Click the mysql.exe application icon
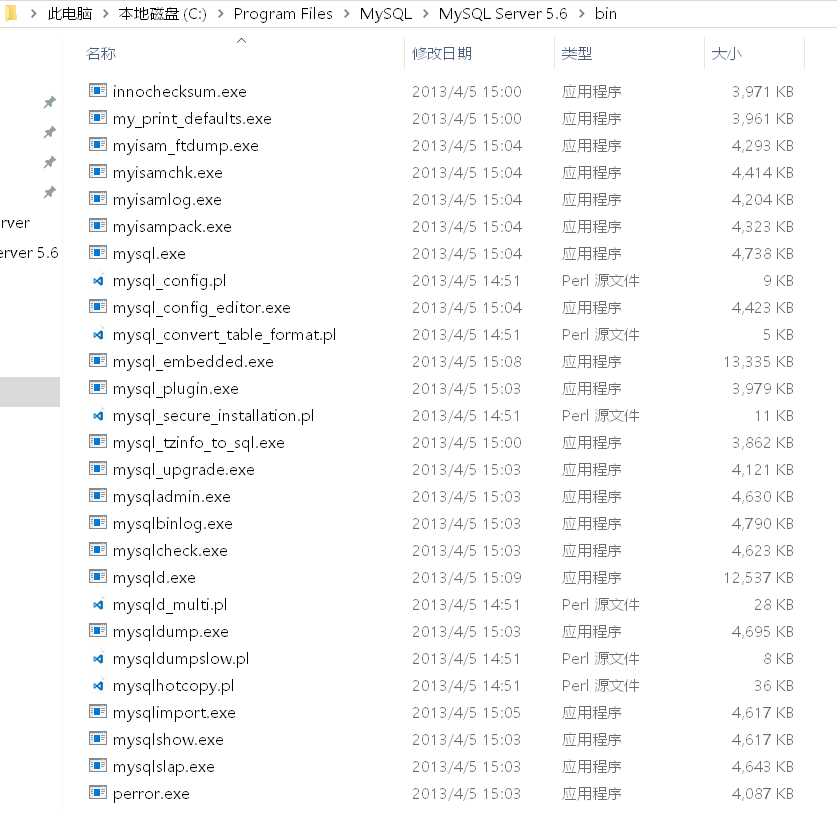Viewport: 837px width, 835px height. 98,253
